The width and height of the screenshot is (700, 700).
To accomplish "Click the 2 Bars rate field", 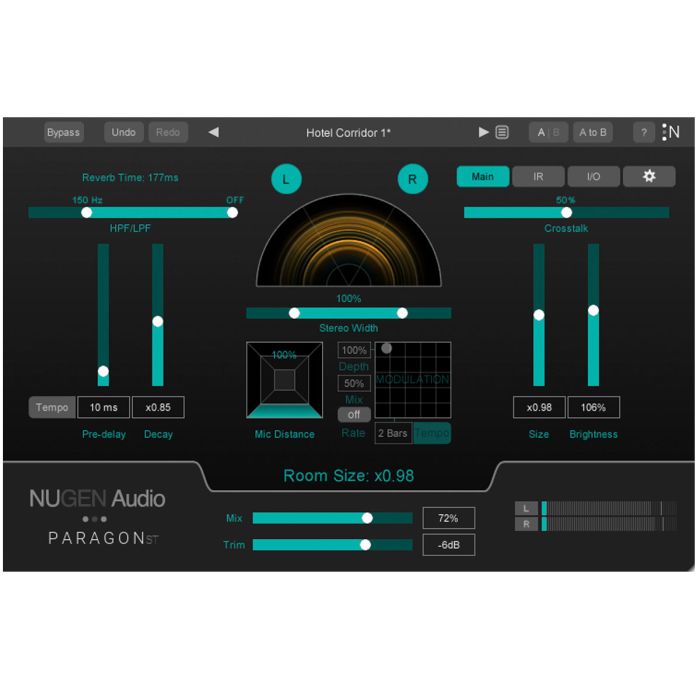I will [393, 433].
